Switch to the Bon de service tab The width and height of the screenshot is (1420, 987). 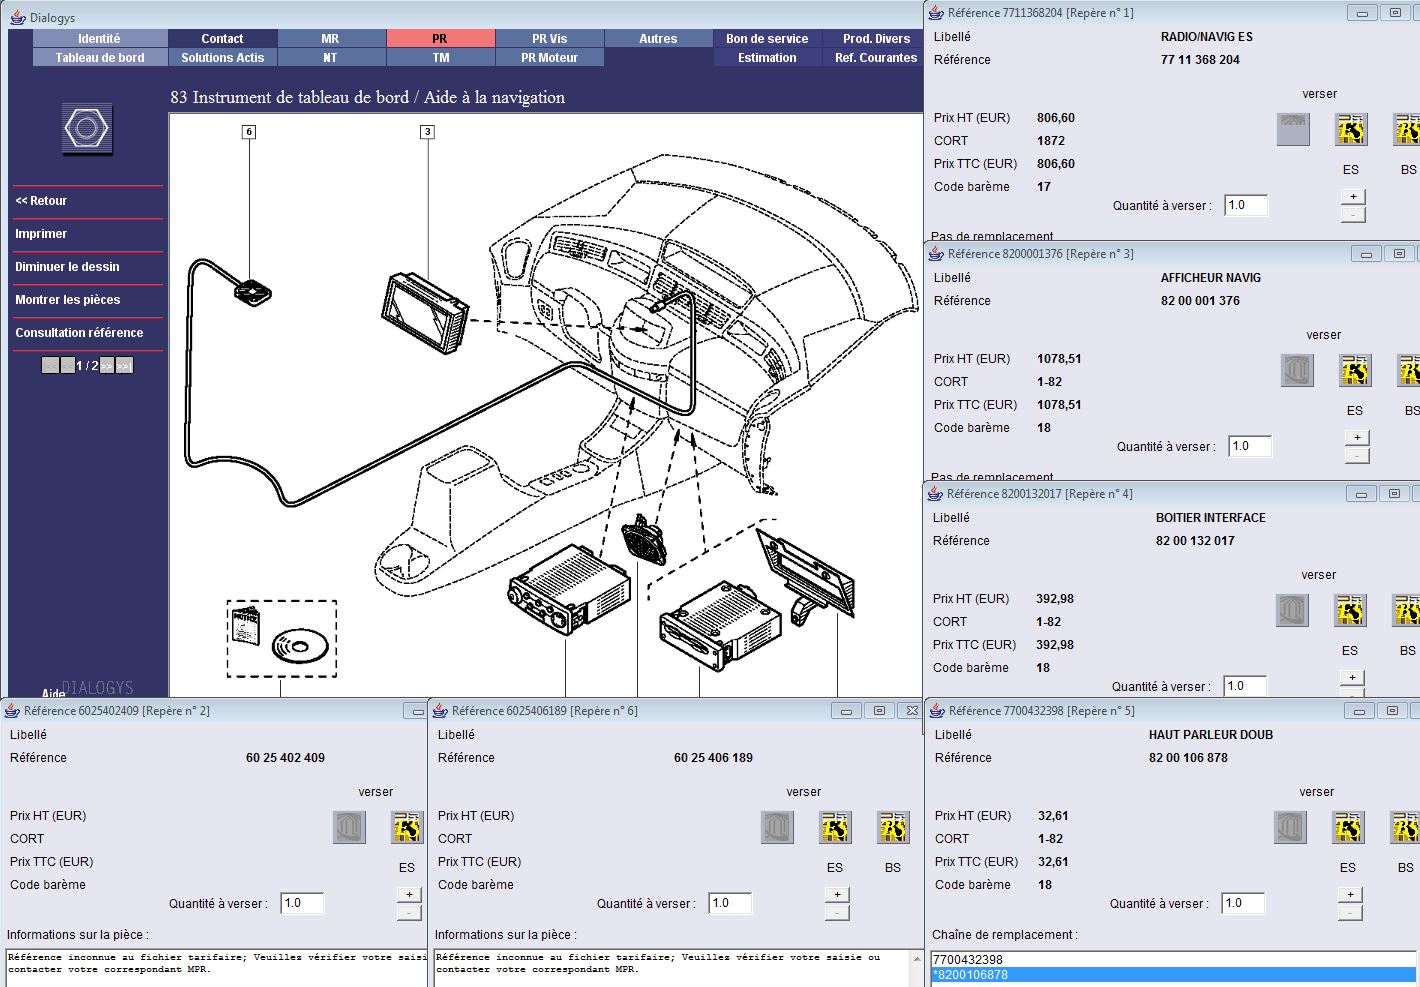tap(767, 39)
